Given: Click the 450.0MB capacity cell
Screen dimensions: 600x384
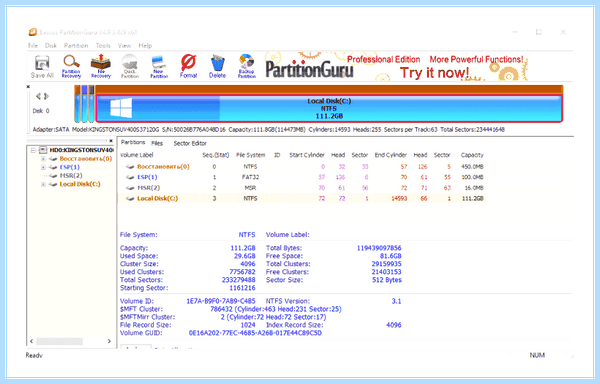Looking at the screenshot, I should 472,167.
